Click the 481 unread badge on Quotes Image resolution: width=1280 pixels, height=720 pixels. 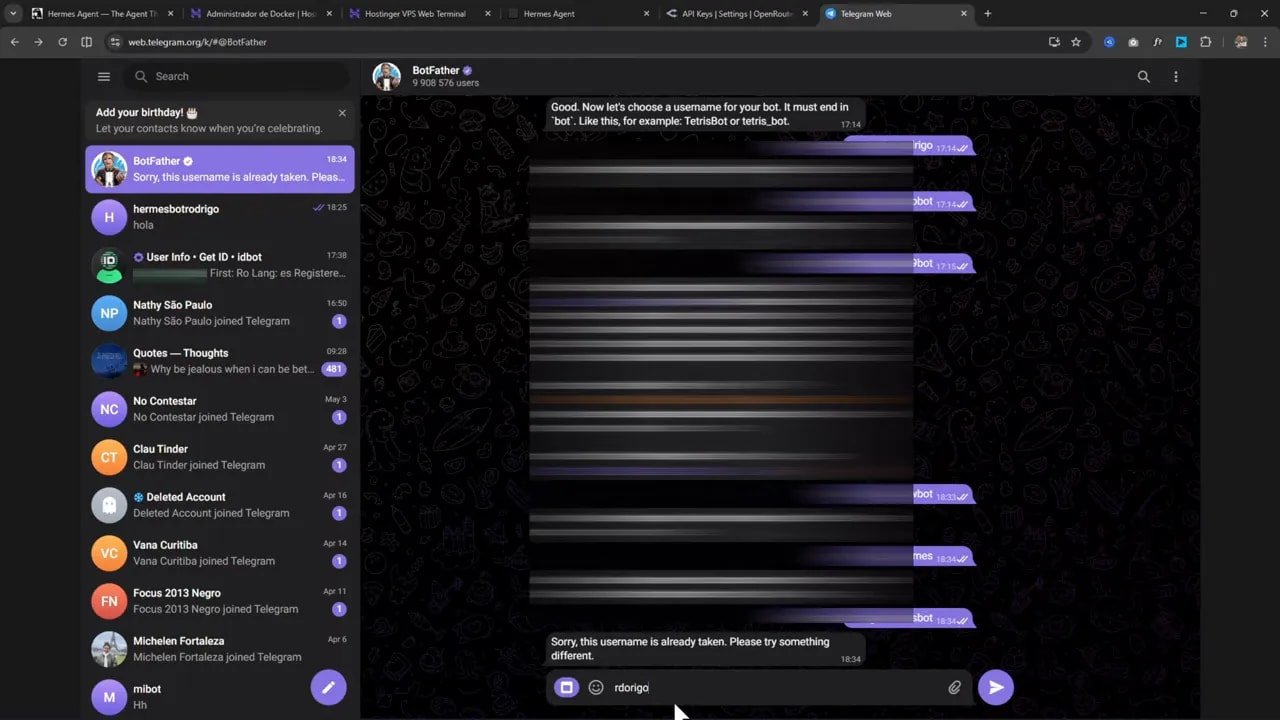334,369
